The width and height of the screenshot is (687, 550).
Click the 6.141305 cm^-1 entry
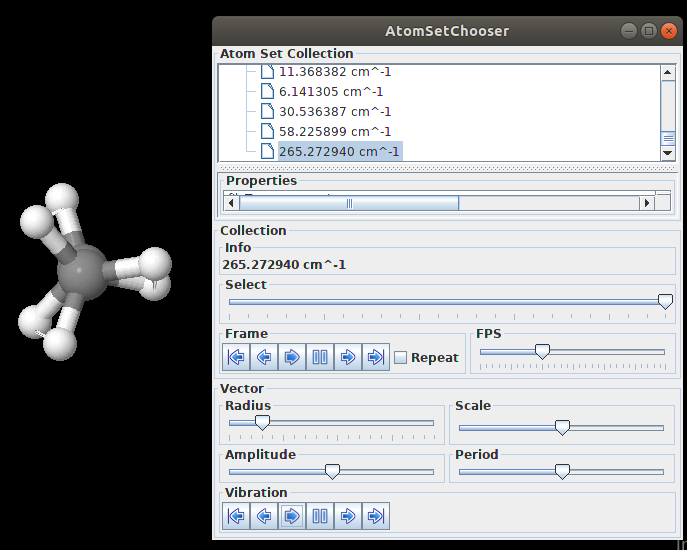click(x=330, y=91)
